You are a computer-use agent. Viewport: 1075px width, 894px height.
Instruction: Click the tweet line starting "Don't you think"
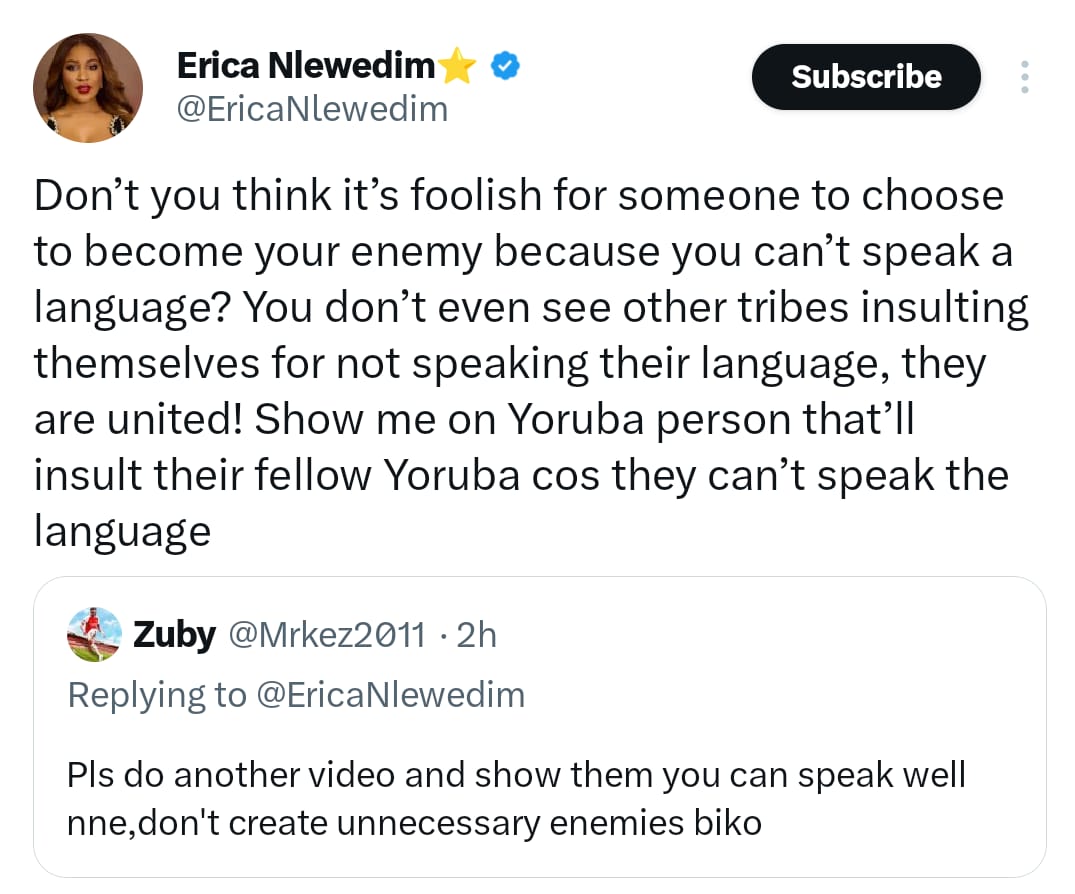tap(517, 195)
